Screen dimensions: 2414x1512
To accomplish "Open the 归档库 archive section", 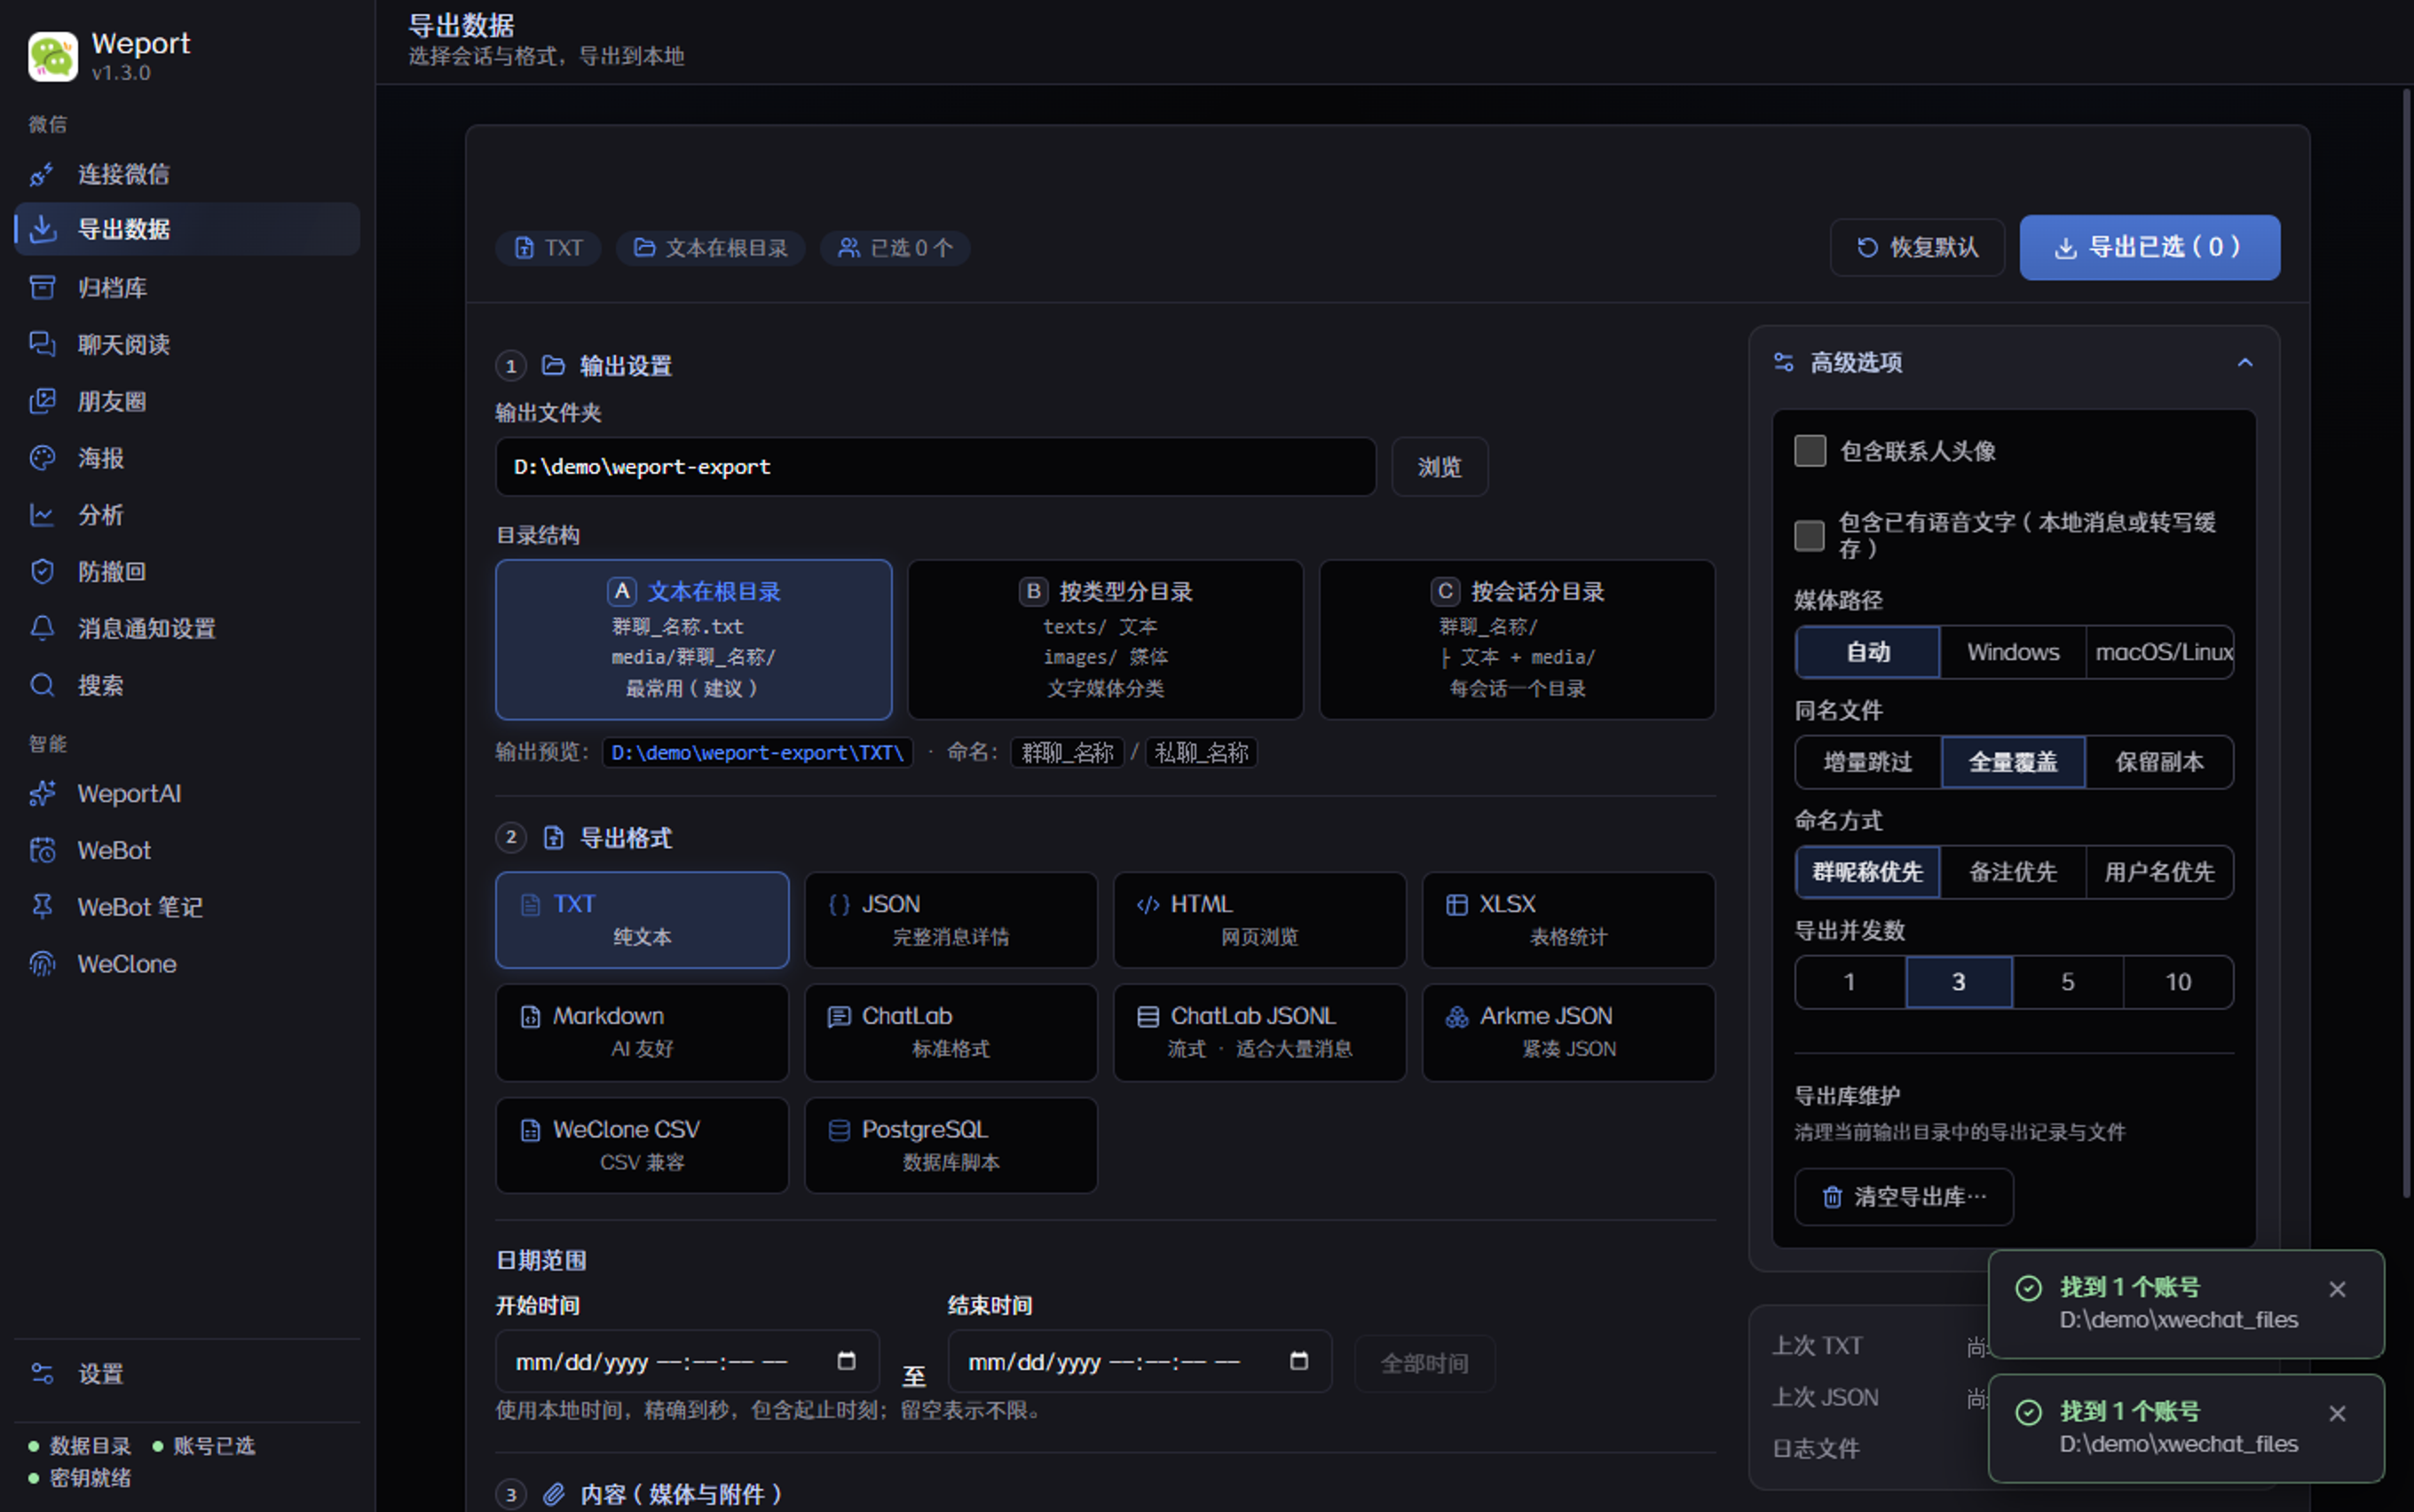I will 187,288.
